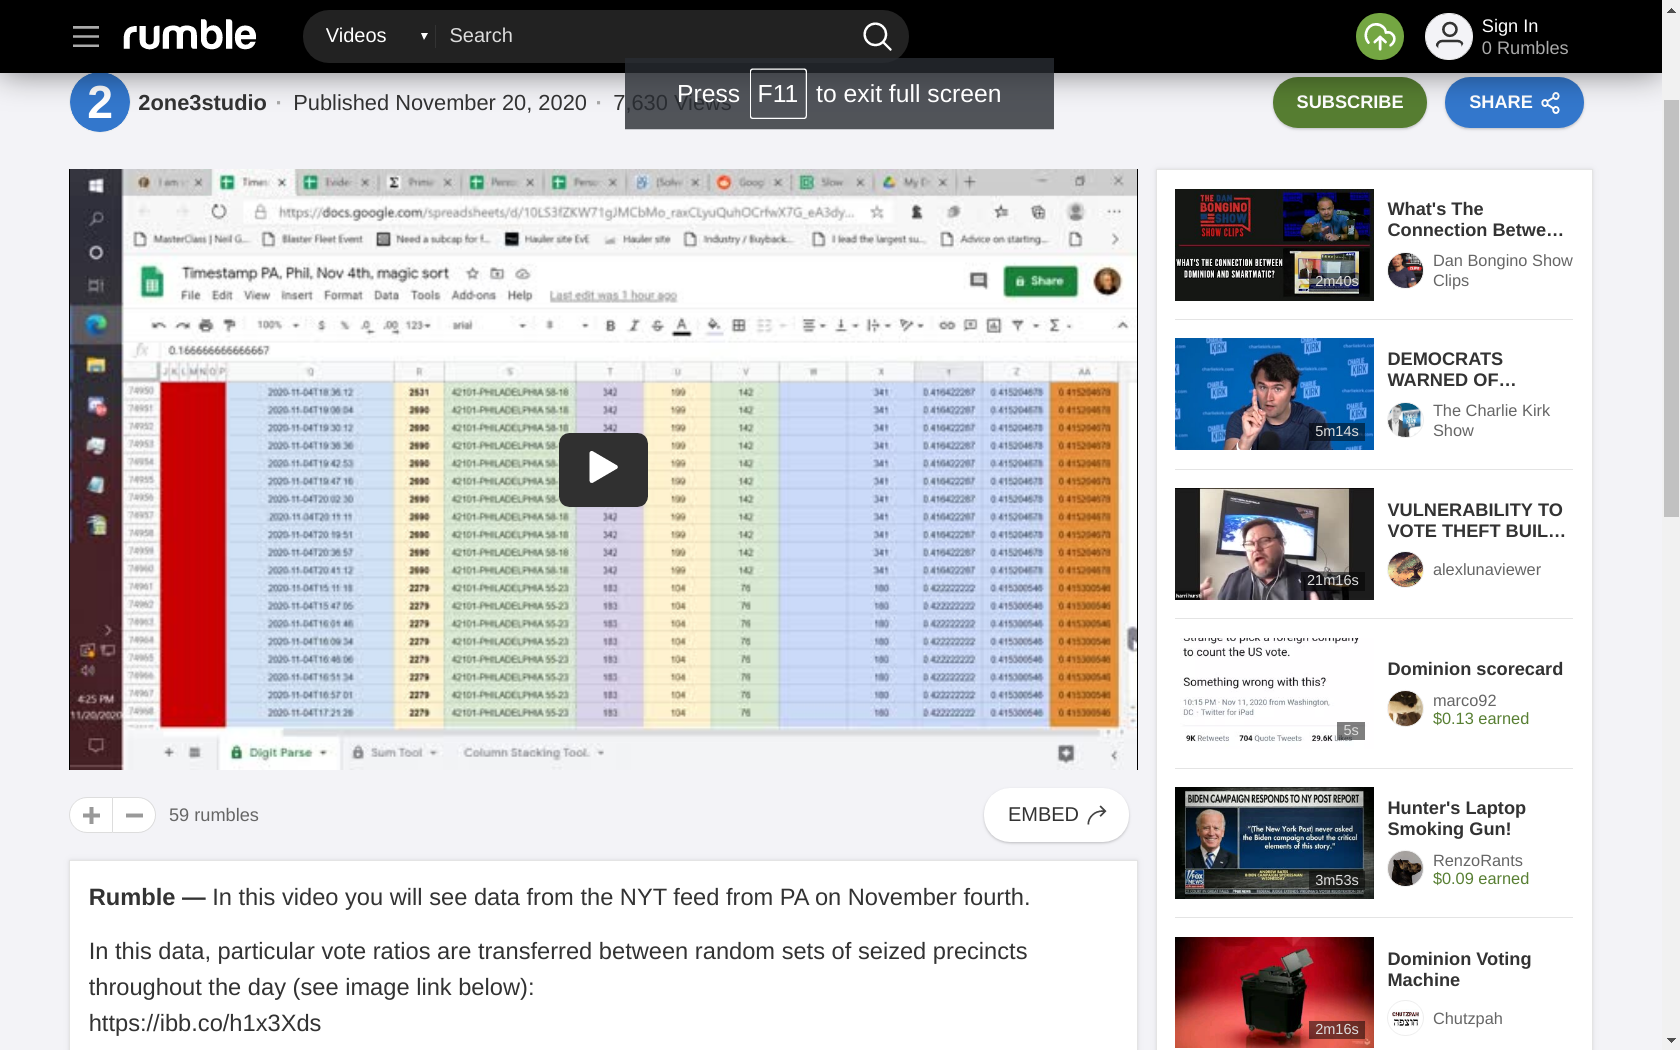The height and width of the screenshot is (1050, 1680).
Task: Open the 'What's The Connection Betwe...' video title
Action: [1475, 219]
